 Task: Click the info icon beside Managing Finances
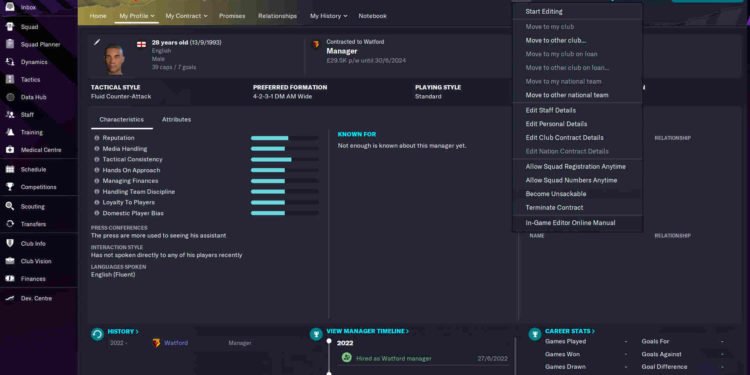pyautogui.click(x=97, y=181)
